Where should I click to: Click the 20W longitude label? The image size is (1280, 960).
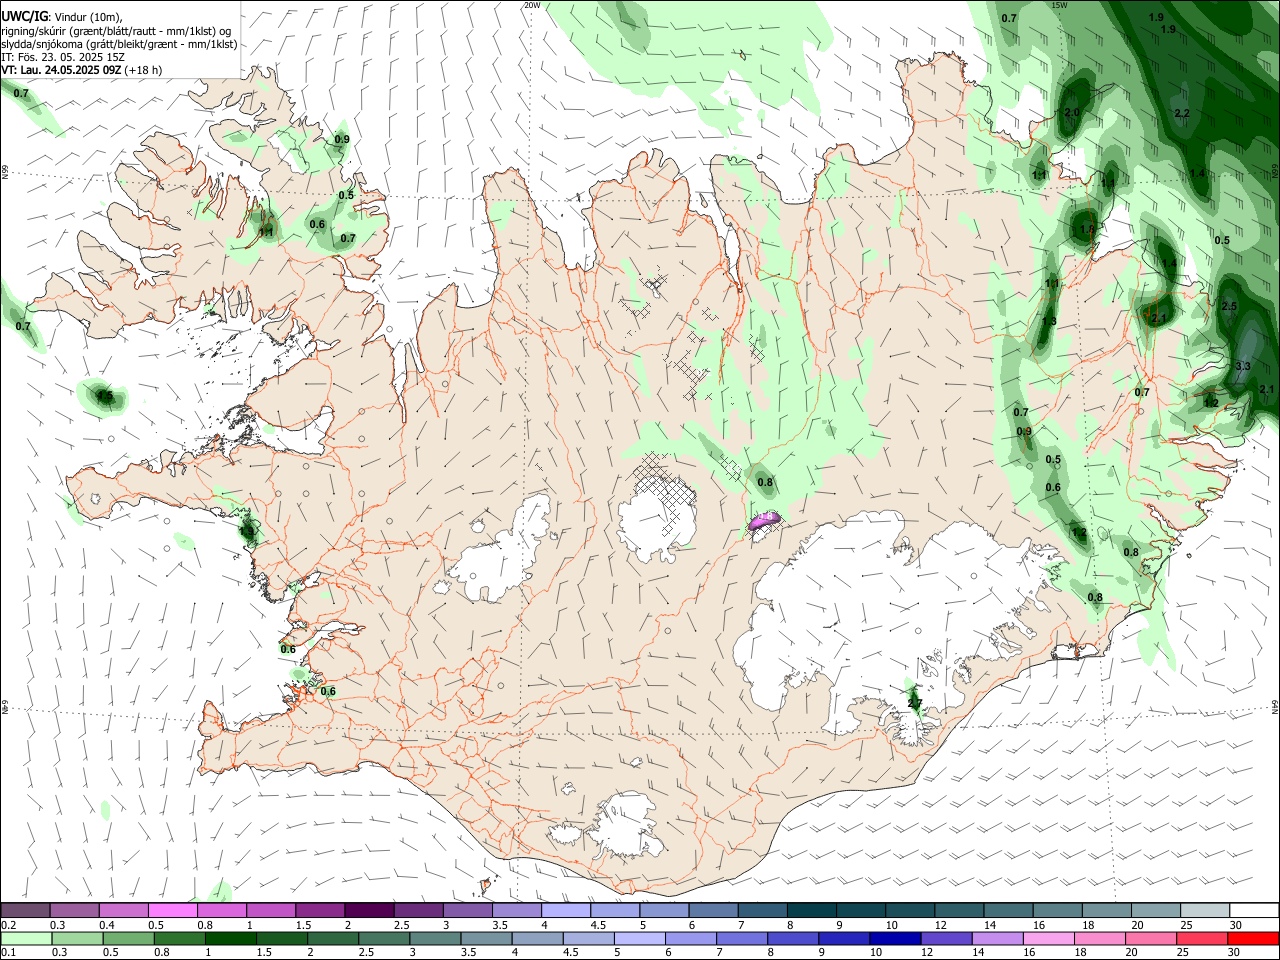[x=532, y=5]
